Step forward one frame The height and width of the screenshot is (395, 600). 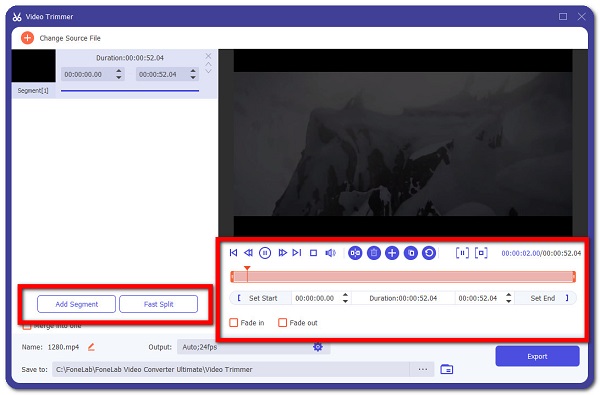tap(282, 253)
